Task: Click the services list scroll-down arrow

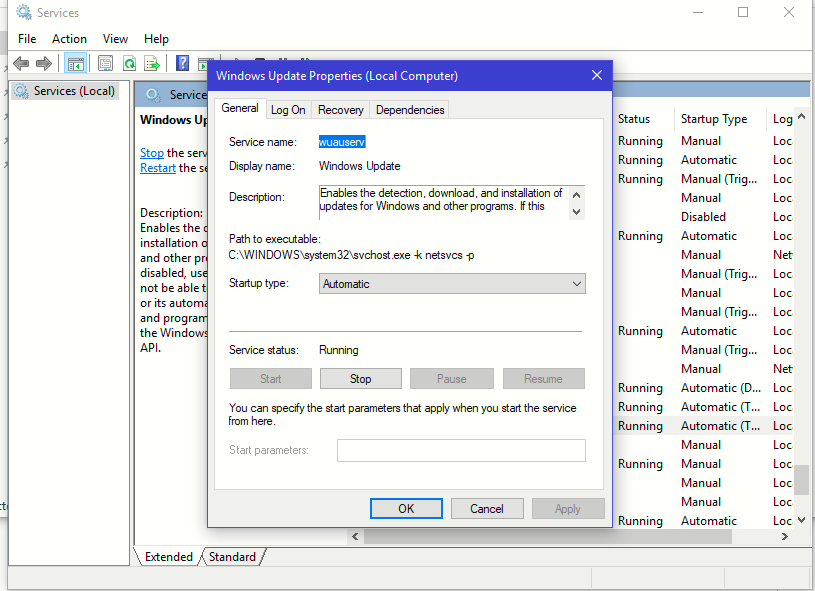Action: (x=801, y=520)
